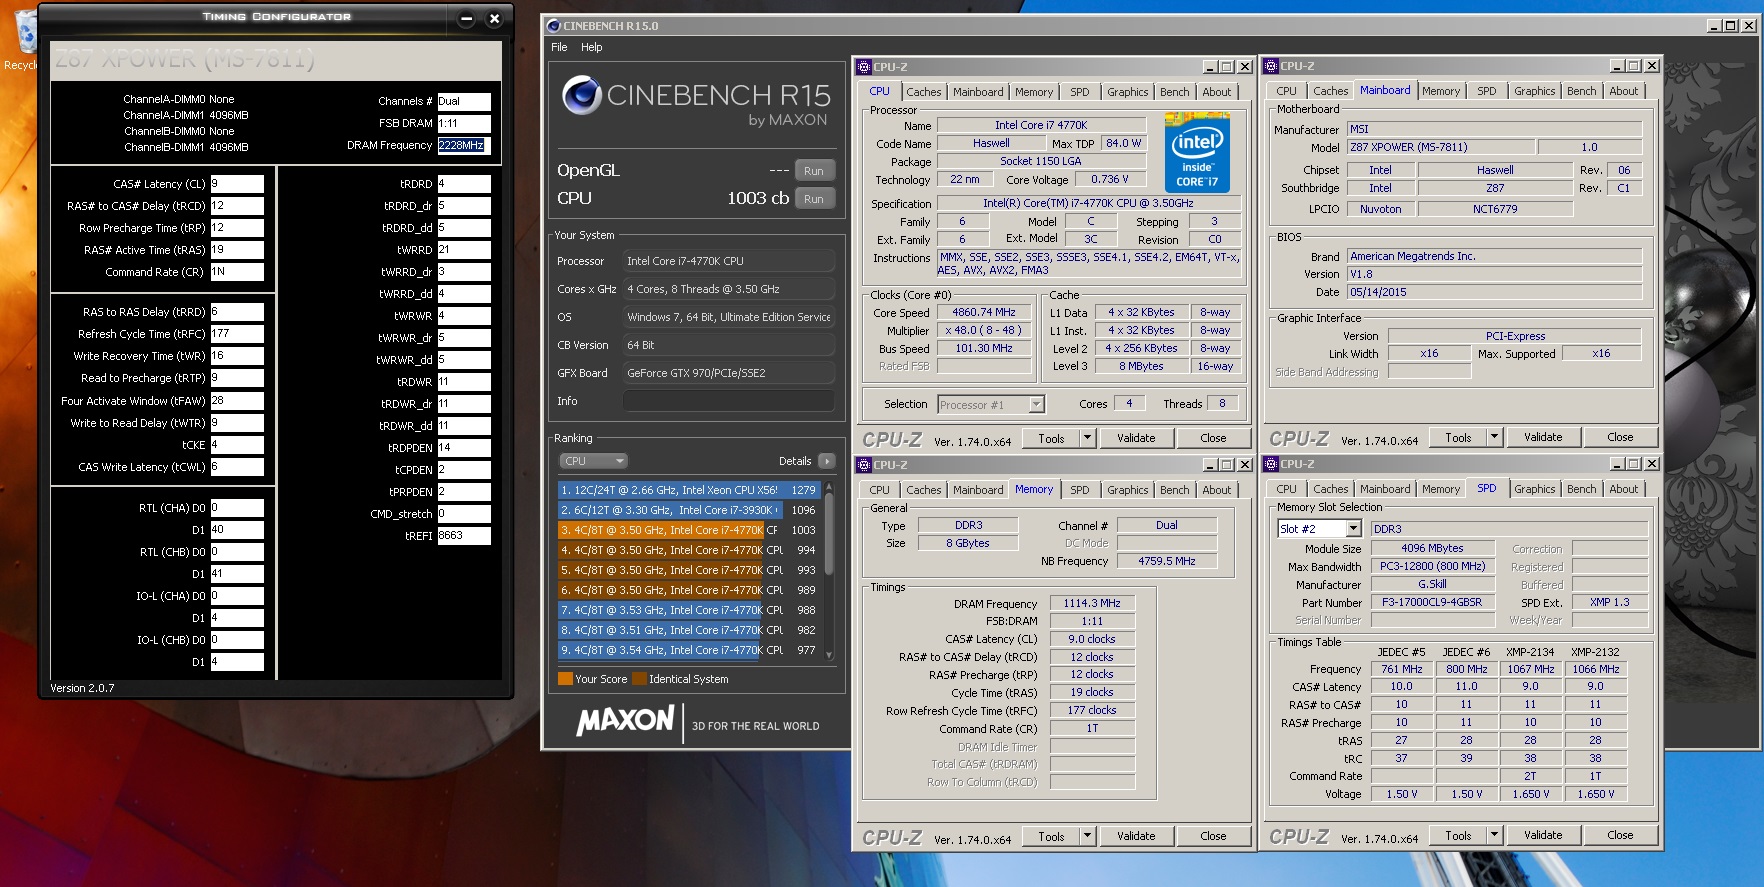
Task: Select SPD tab in Memory CPU-Z window
Action: point(1079,490)
